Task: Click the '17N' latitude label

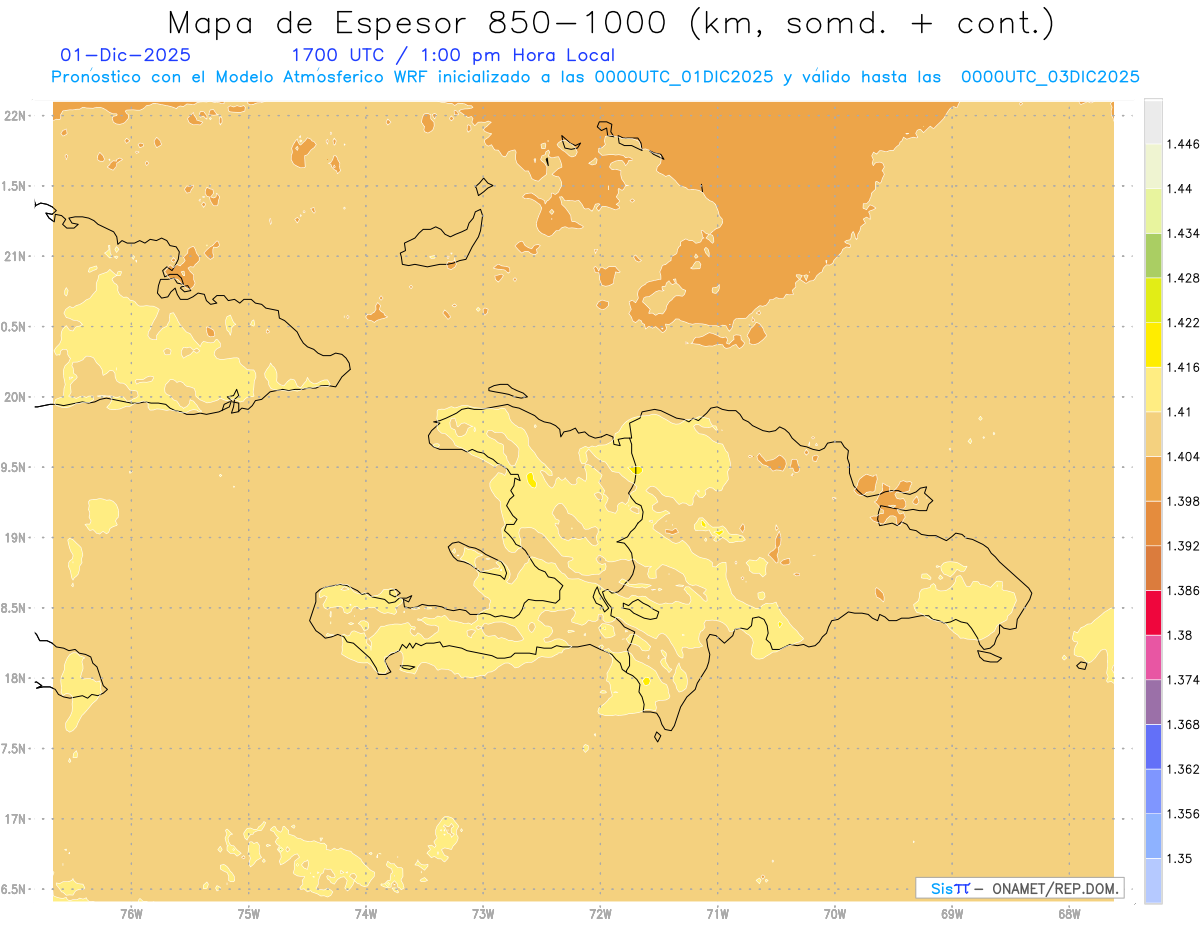Action: click(14, 819)
